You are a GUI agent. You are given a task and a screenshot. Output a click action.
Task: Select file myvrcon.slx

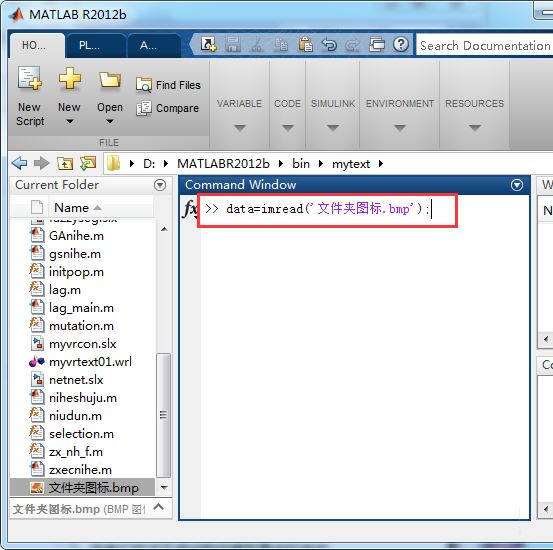pyautogui.click(x=83, y=344)
